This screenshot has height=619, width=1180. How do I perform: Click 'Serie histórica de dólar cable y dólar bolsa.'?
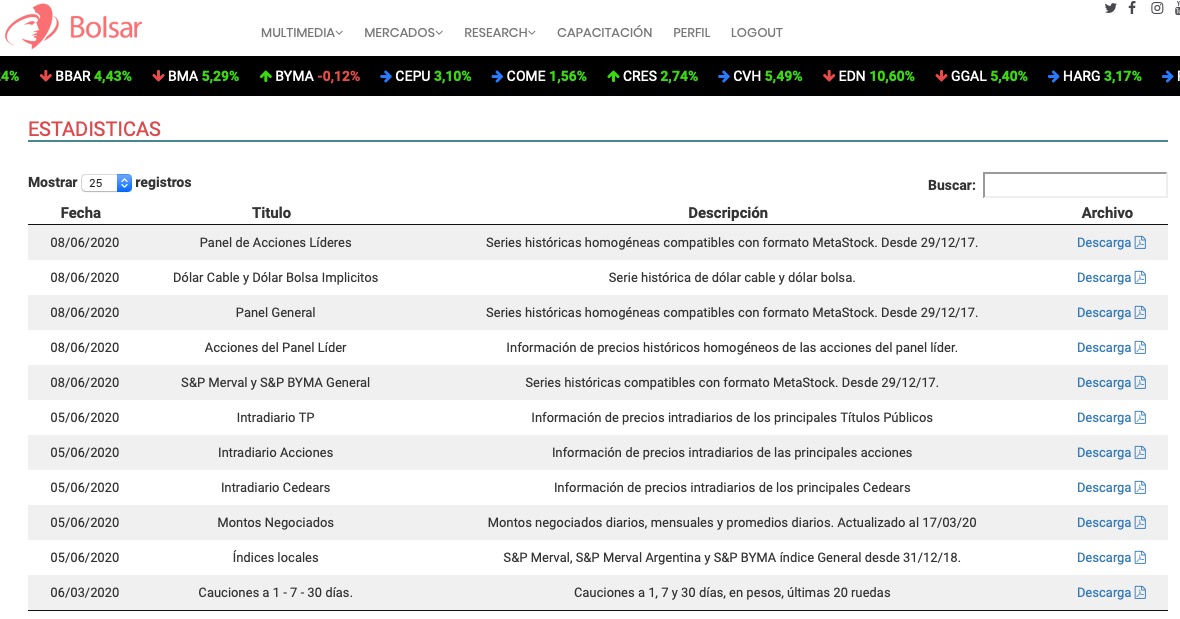click(731, 278)
